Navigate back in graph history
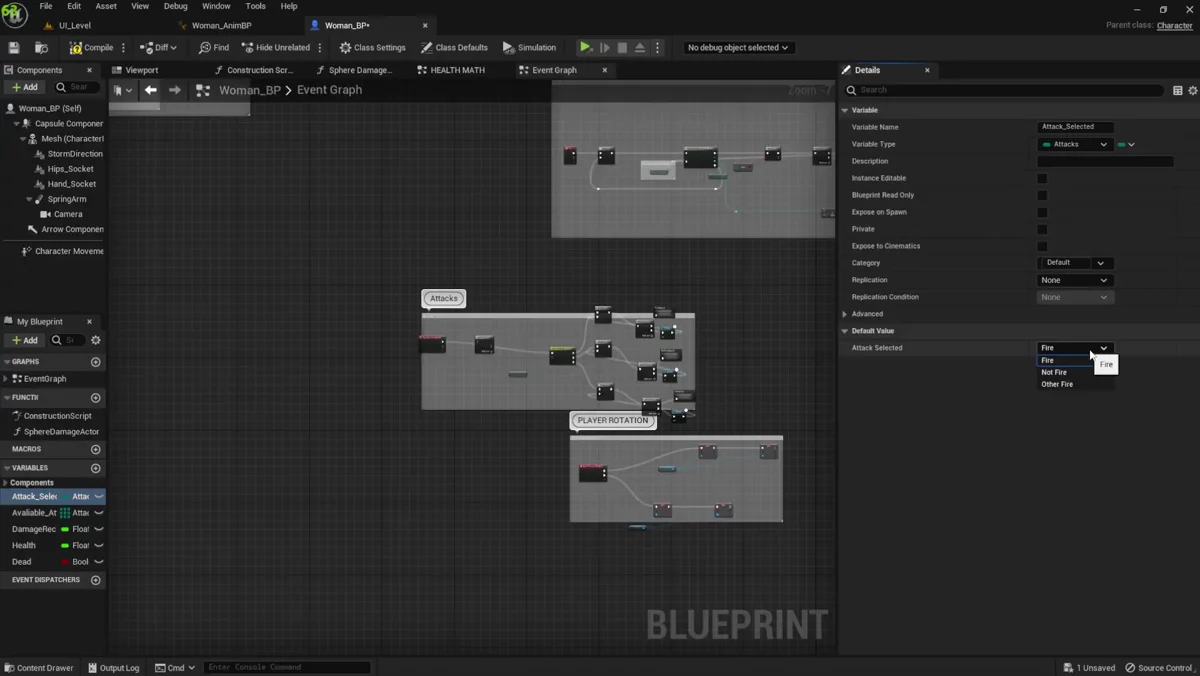Screen dimensions: 1200x676 (x=151, y=90)
